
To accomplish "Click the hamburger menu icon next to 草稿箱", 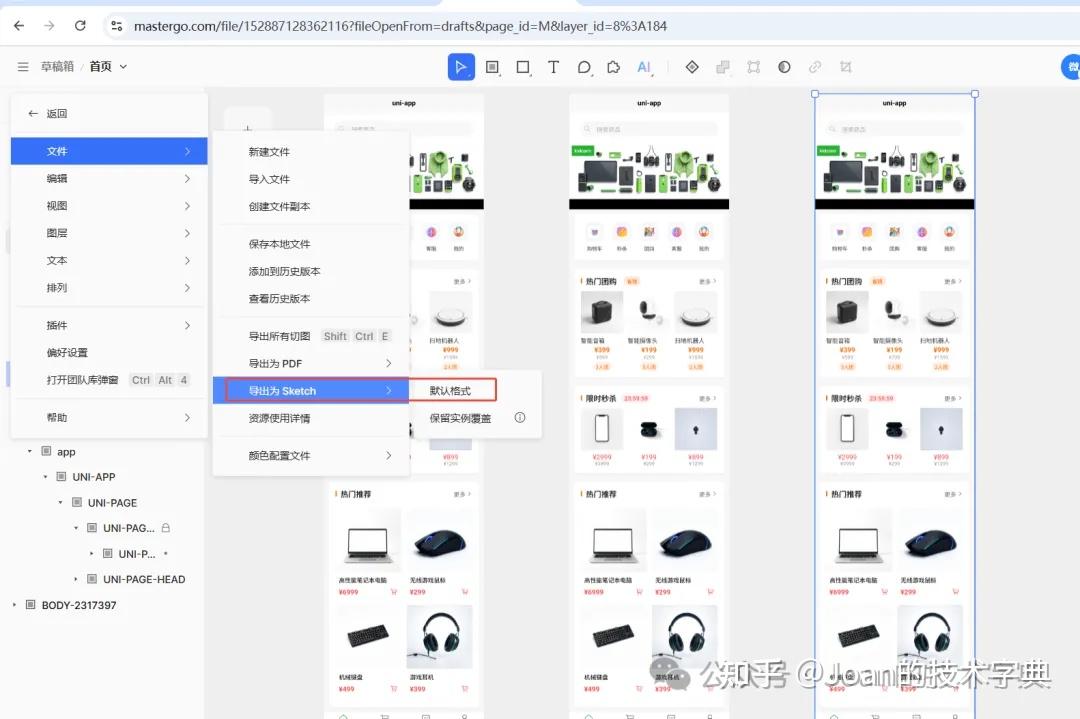I will [x=22, y=67].
